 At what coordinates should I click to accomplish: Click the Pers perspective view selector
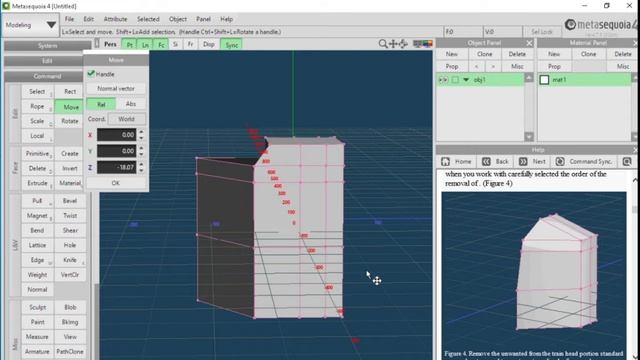[110, 44]
